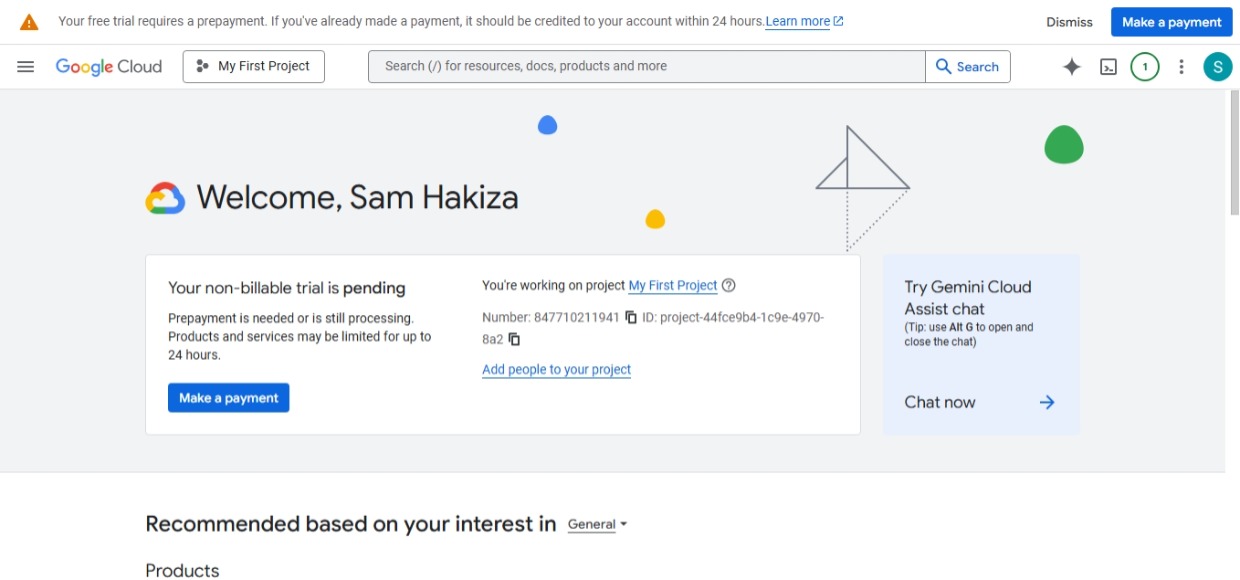Open the hamburger navigation menu
The height and width of the screenshot is (580, 1240).
tap(26, 67)
